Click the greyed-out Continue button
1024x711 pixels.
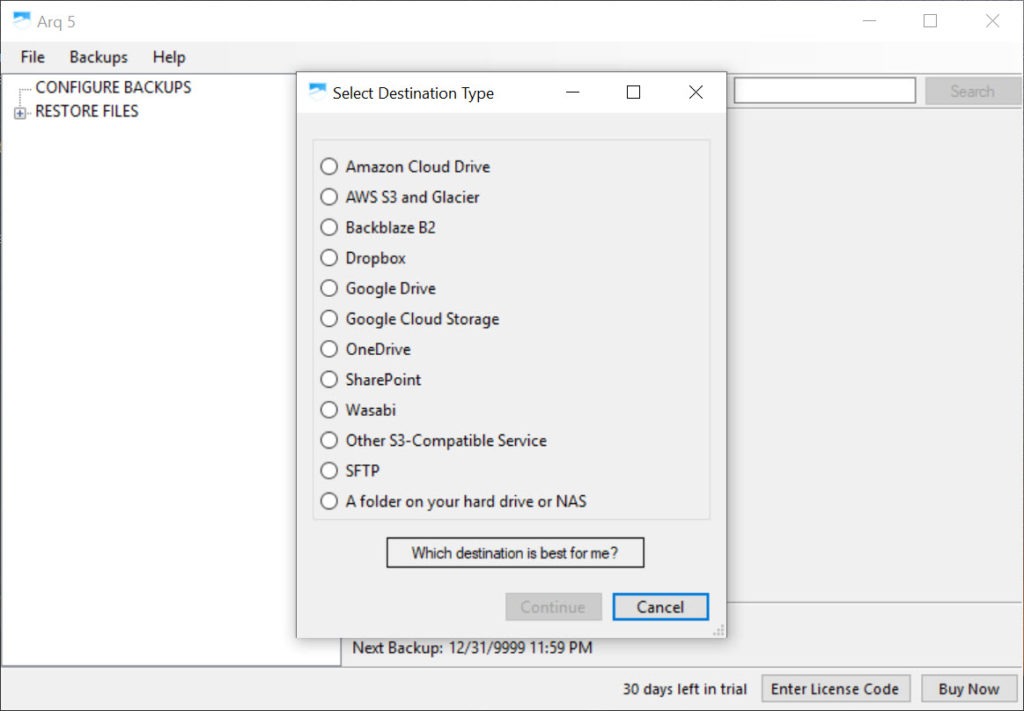[x=553, y=607]
